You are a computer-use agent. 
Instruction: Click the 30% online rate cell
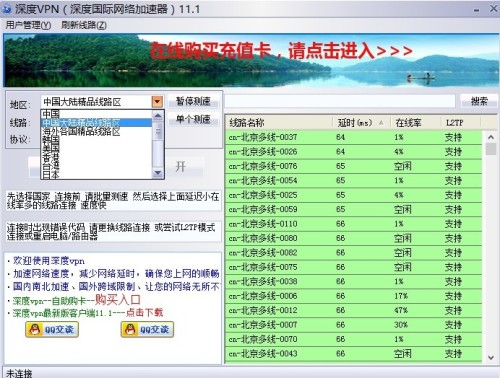click(401, 325)
